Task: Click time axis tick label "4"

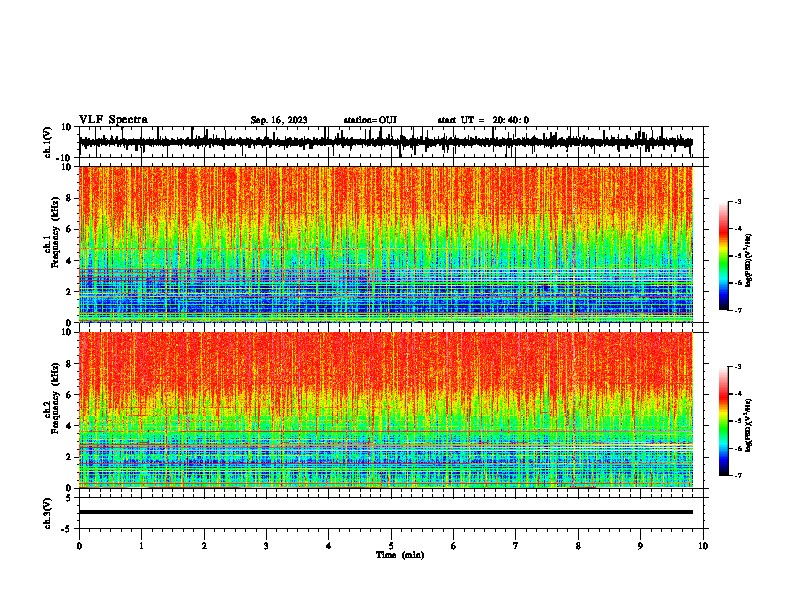Action: (x=329, y=546)
